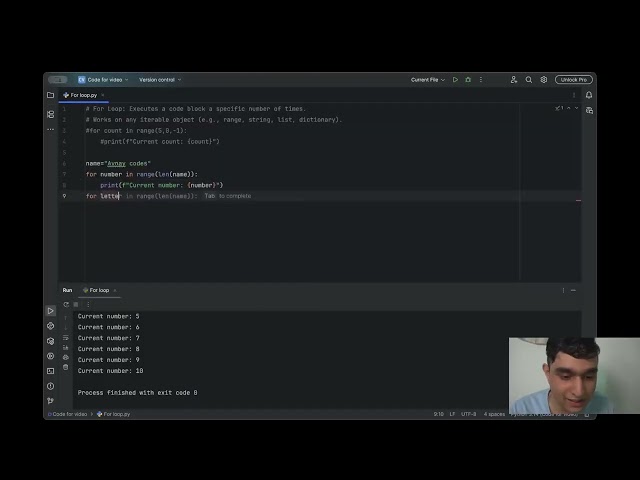Image resolution: width=640 pixels, height=480 pixels.
Task: Open Problems tool window icon
Action: (51, 386)
